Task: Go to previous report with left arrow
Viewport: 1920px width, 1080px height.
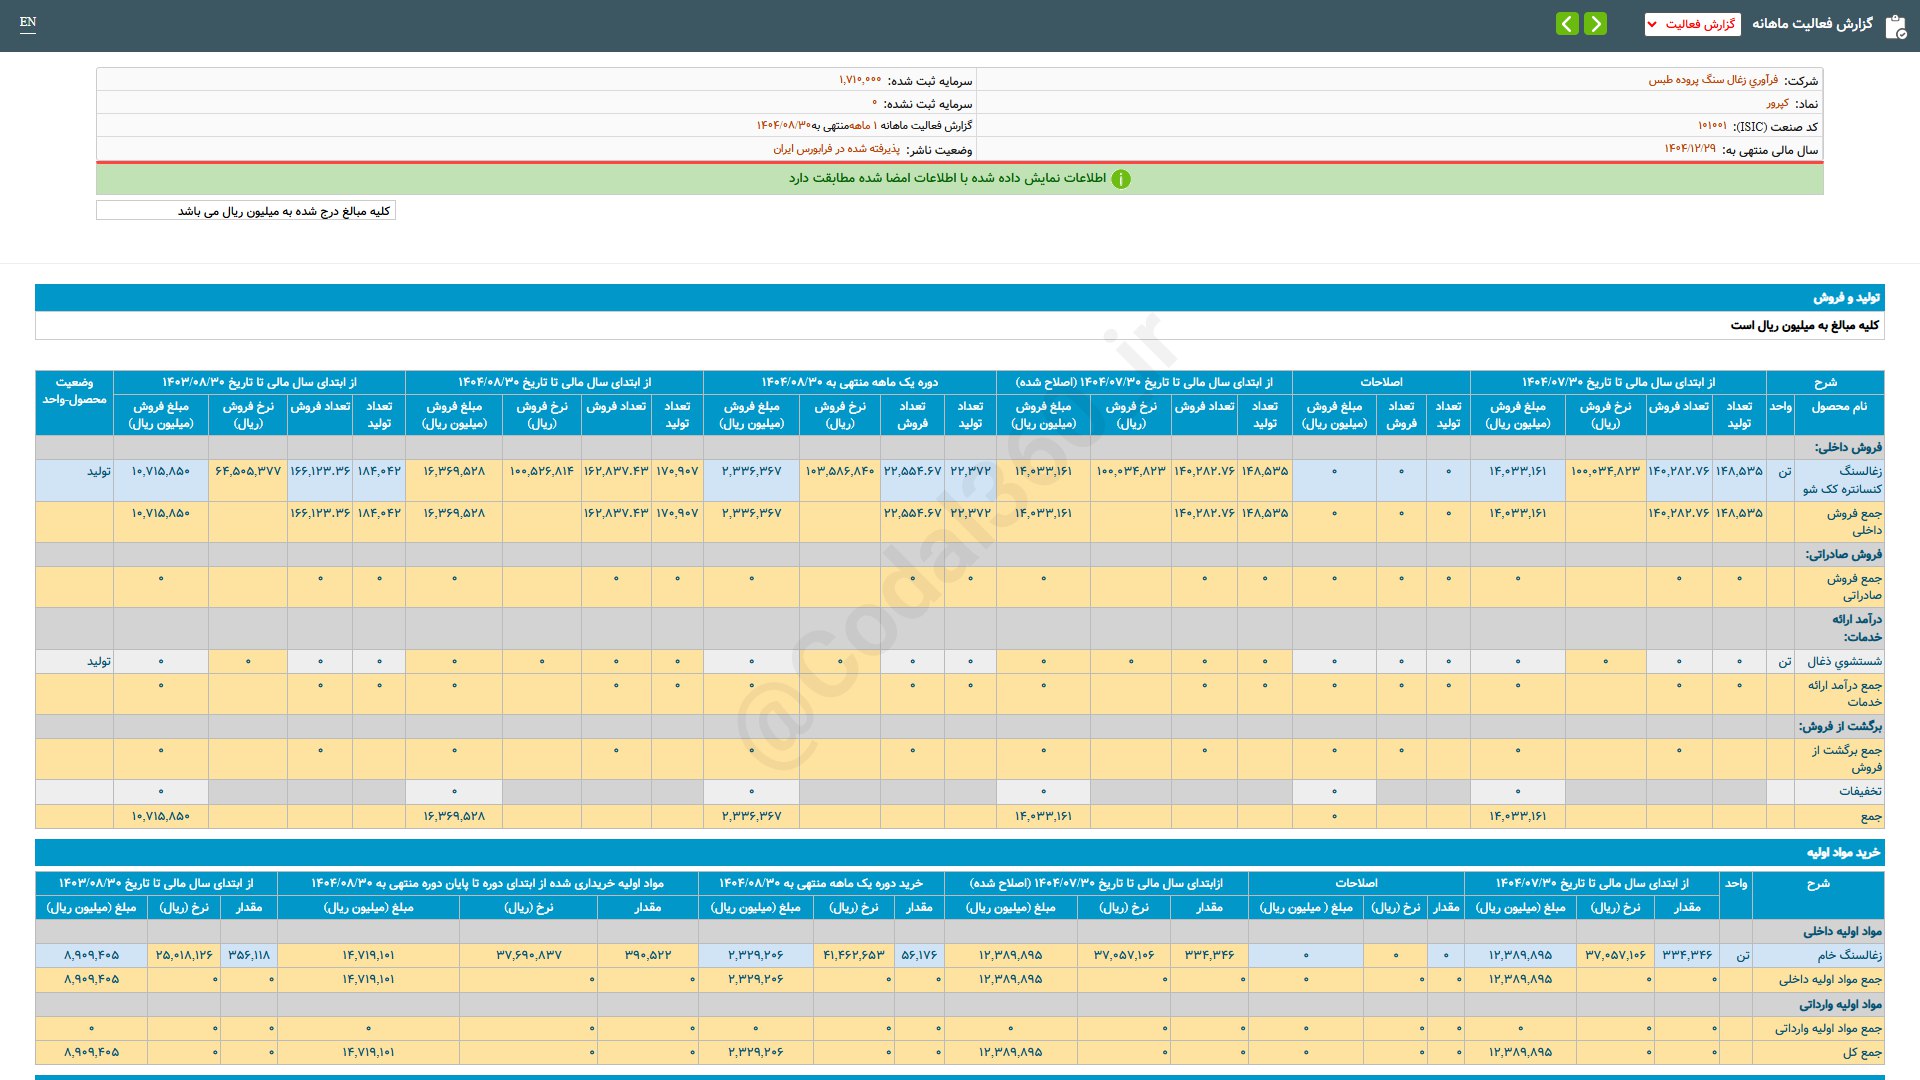Action: [1567, 23]
